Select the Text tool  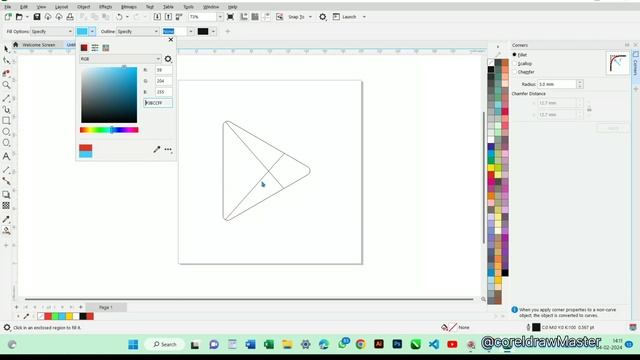click(6, 156)
